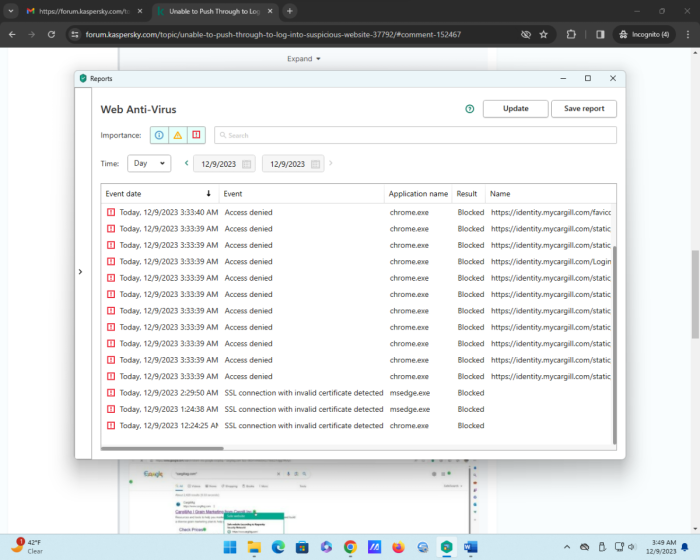This screenshot has height=560, width=700.
Task: Toggle the warning importance filter icon
Action: pyautogui.click(x=178, y=135)
